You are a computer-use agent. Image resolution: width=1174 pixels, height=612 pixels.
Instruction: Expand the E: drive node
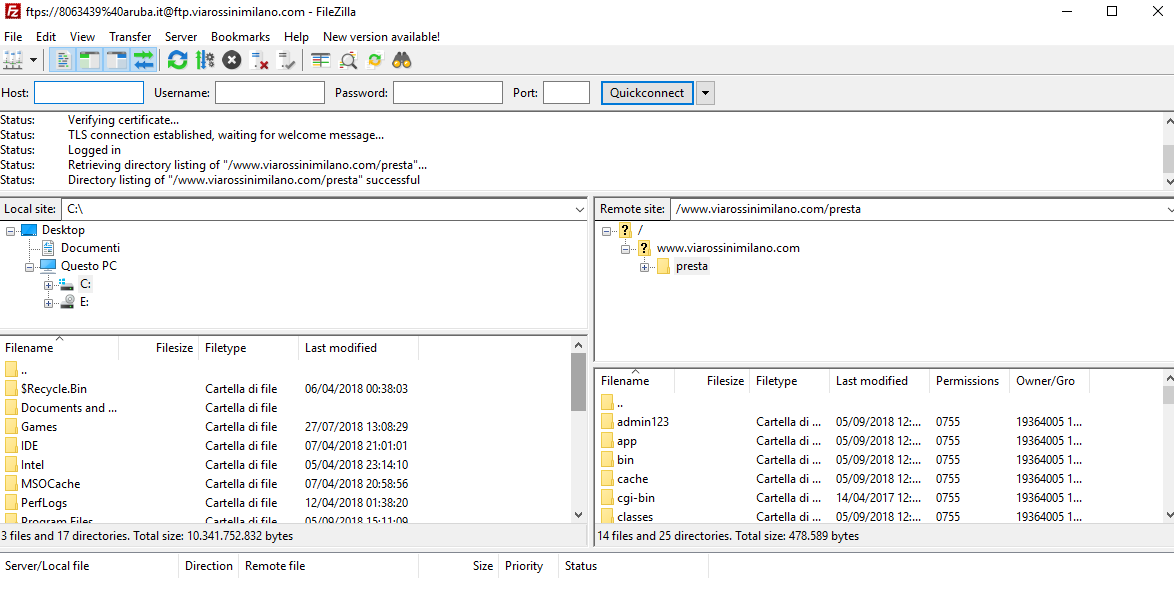(x=48, y=303)
